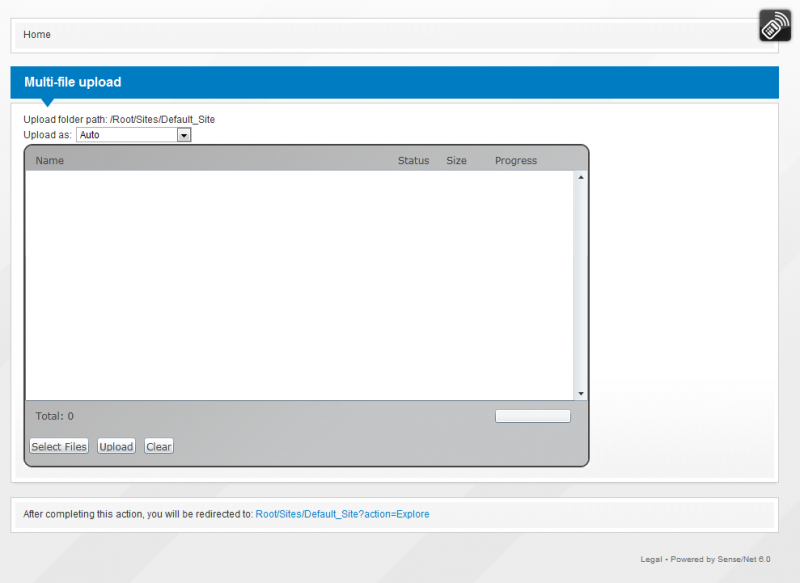The image size is (800, 583).
Task: Go to Home breadcrumb
Action: pyautogui.click(x=37, y=35)
